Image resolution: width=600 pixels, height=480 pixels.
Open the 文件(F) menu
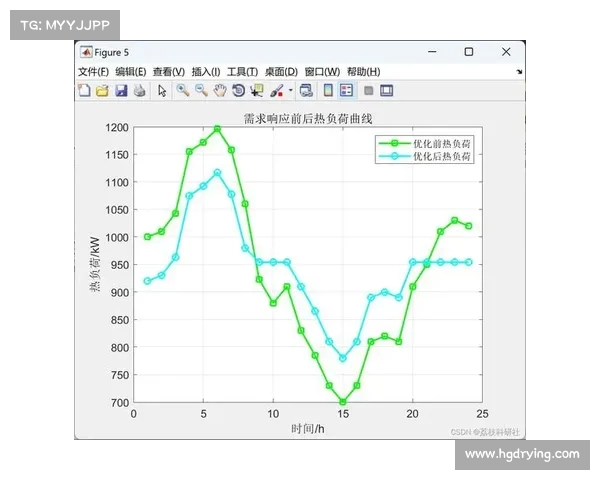tap(93, 72)
